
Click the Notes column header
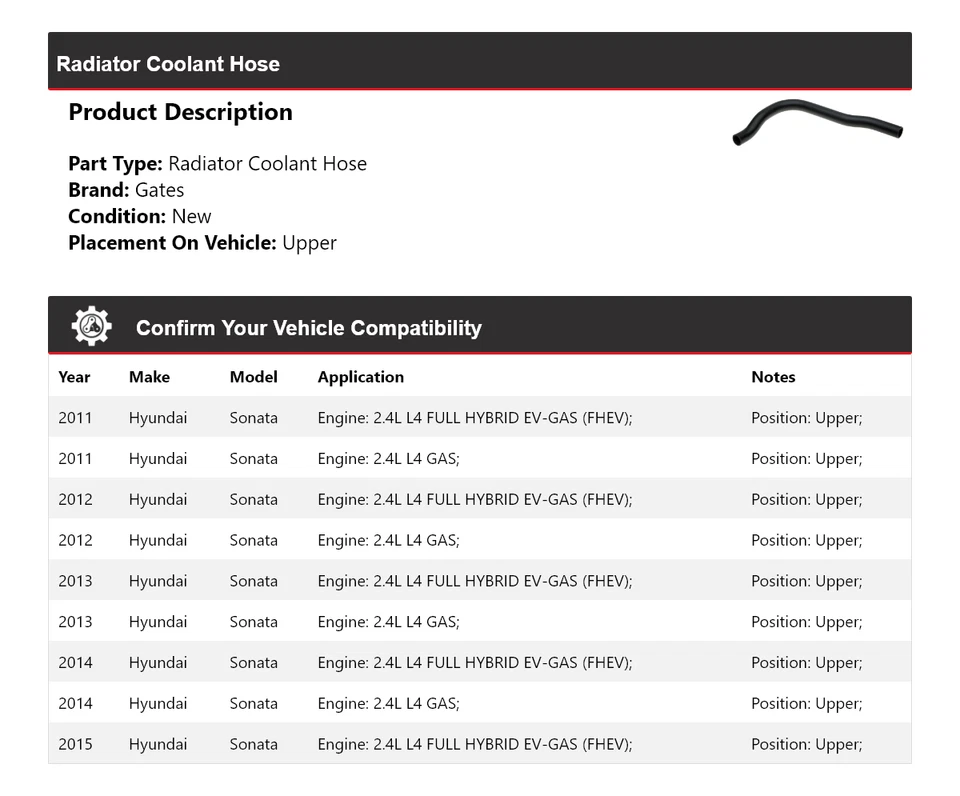pos(773,377)
